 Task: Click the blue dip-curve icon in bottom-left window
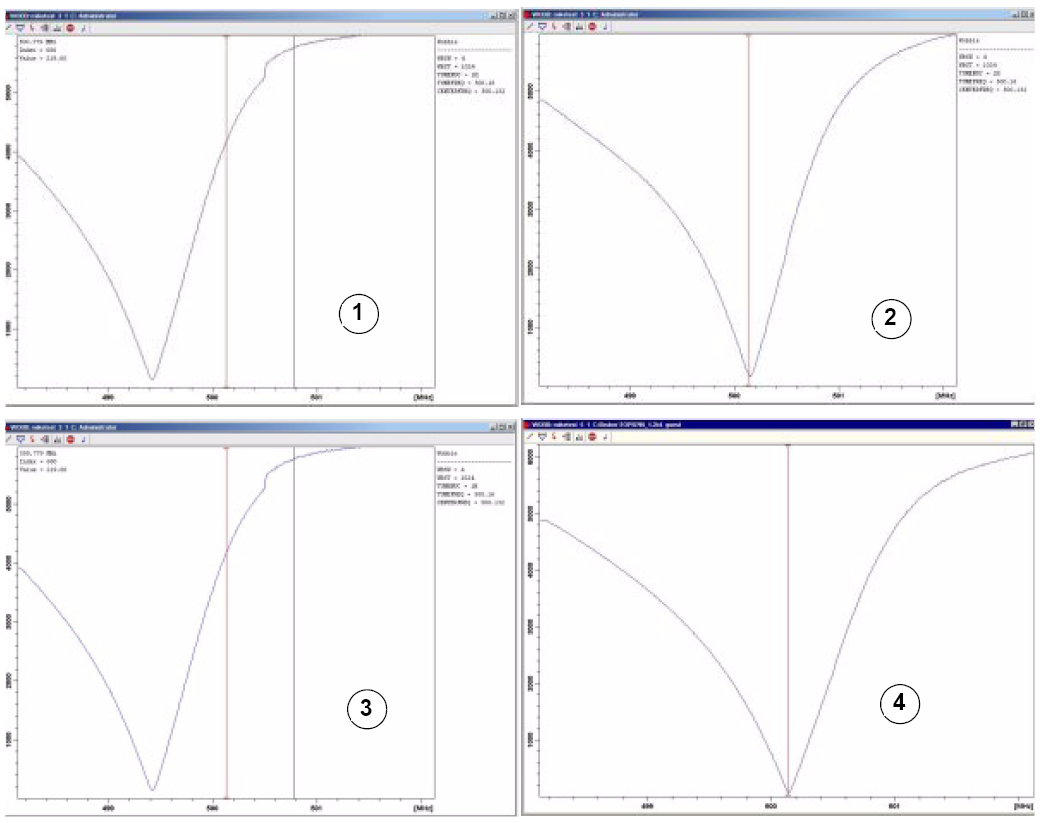[21, 439]
